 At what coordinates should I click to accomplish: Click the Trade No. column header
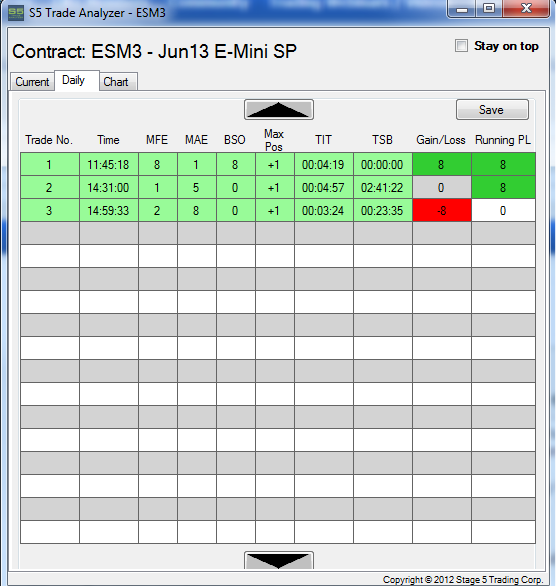pos(49,140)
